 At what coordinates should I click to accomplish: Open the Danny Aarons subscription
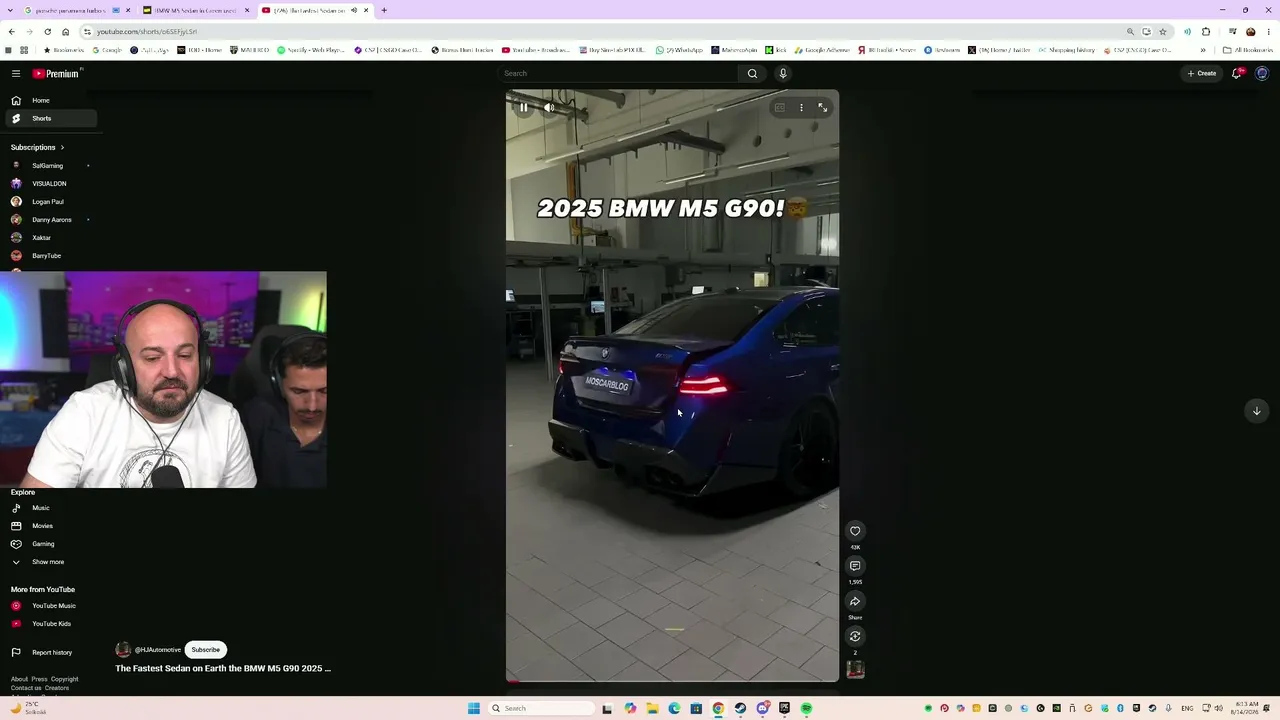[x=50, y=220]
